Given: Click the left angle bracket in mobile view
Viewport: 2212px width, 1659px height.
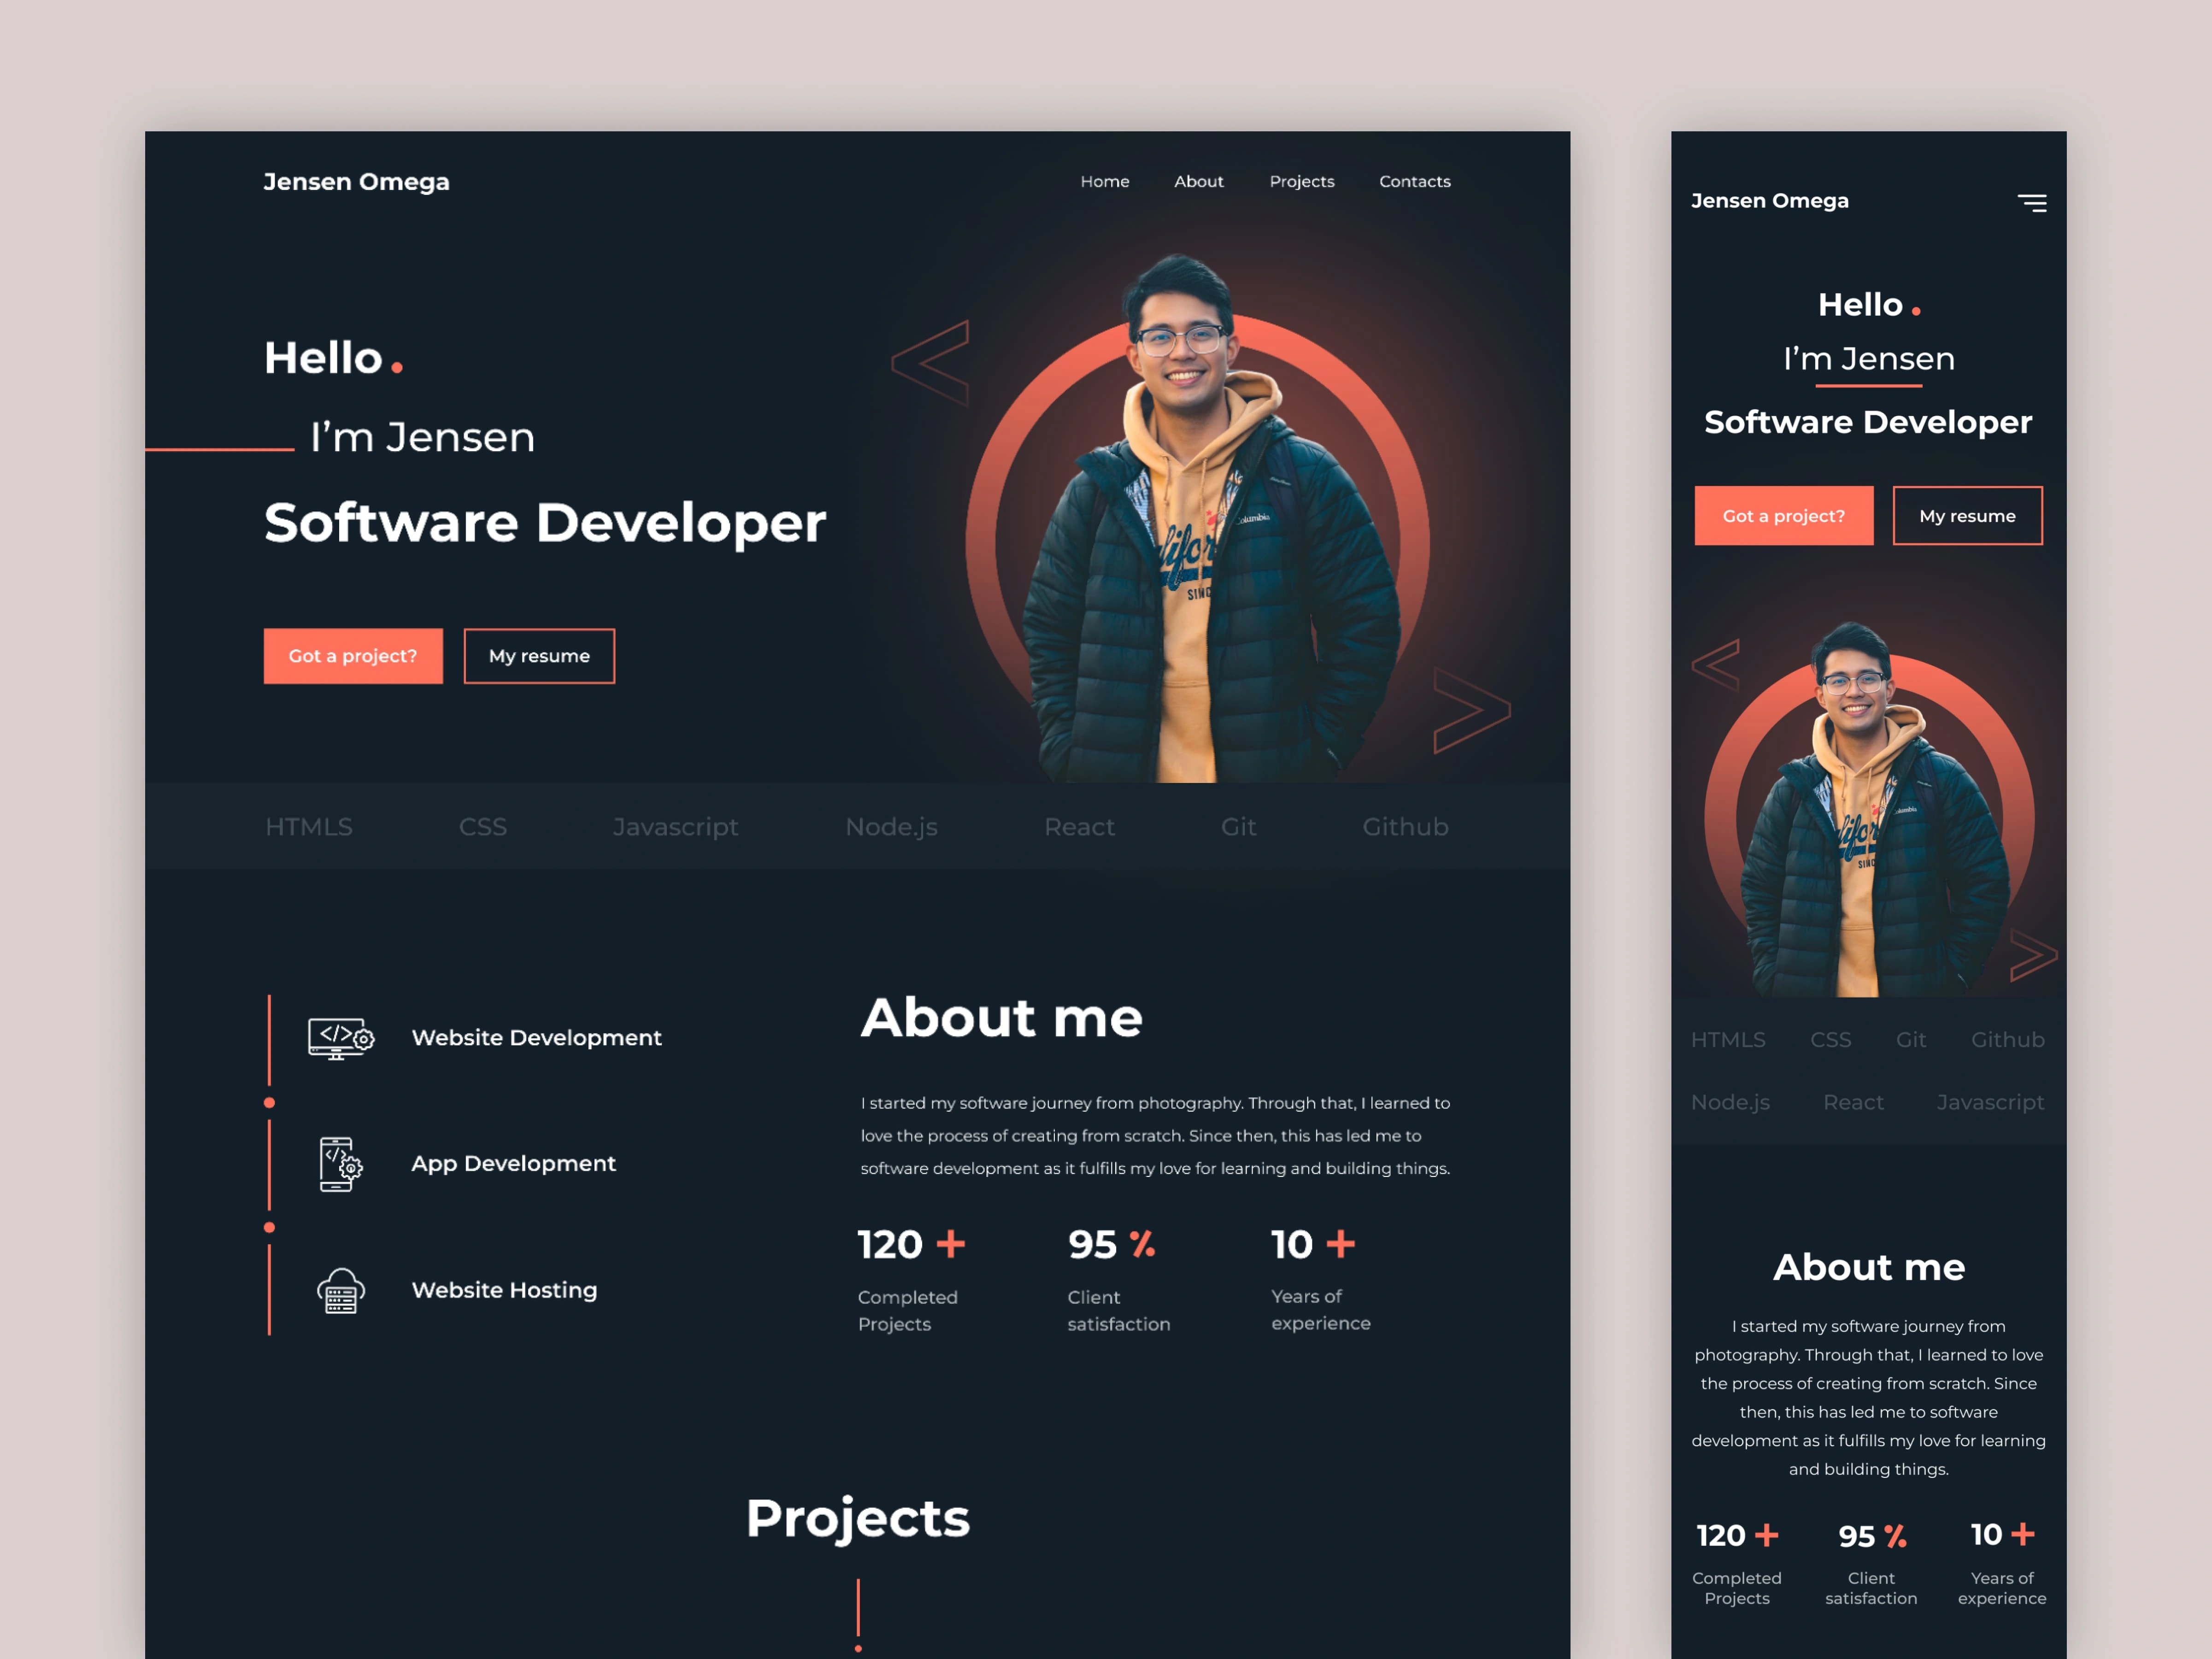Looking at the screenshot, I should [1716, 665].
